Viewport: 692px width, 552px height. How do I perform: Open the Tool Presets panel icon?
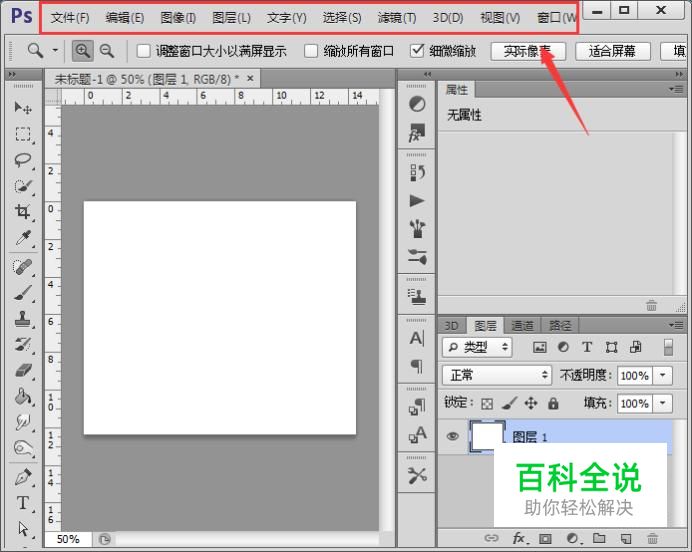click(x=417, y=475)
